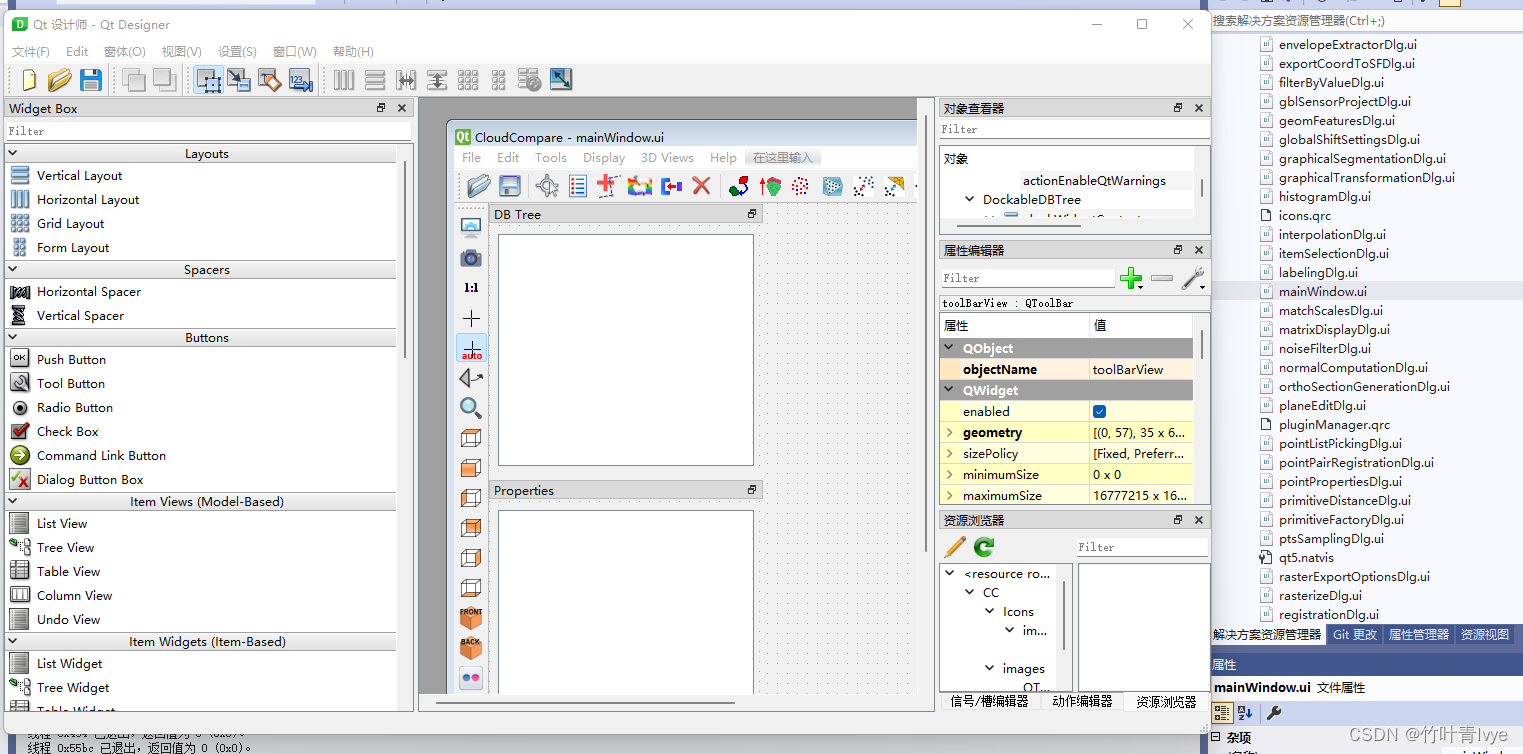Screen dimensions: 1523x754
Task: Select mainWindow.ui in Solution Explorer
Action: click(1322, 292)
